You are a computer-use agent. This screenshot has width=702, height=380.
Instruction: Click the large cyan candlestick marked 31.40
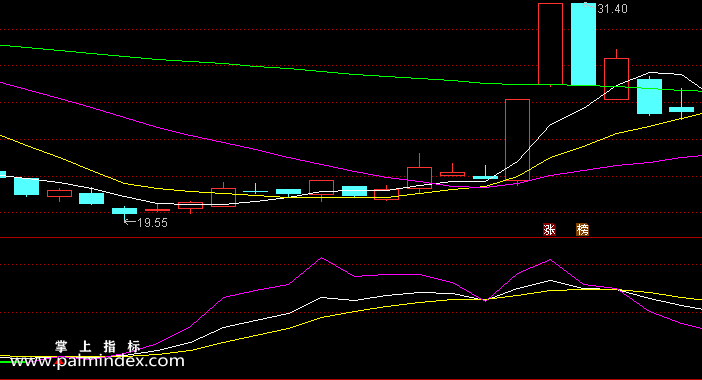point(583,44)
